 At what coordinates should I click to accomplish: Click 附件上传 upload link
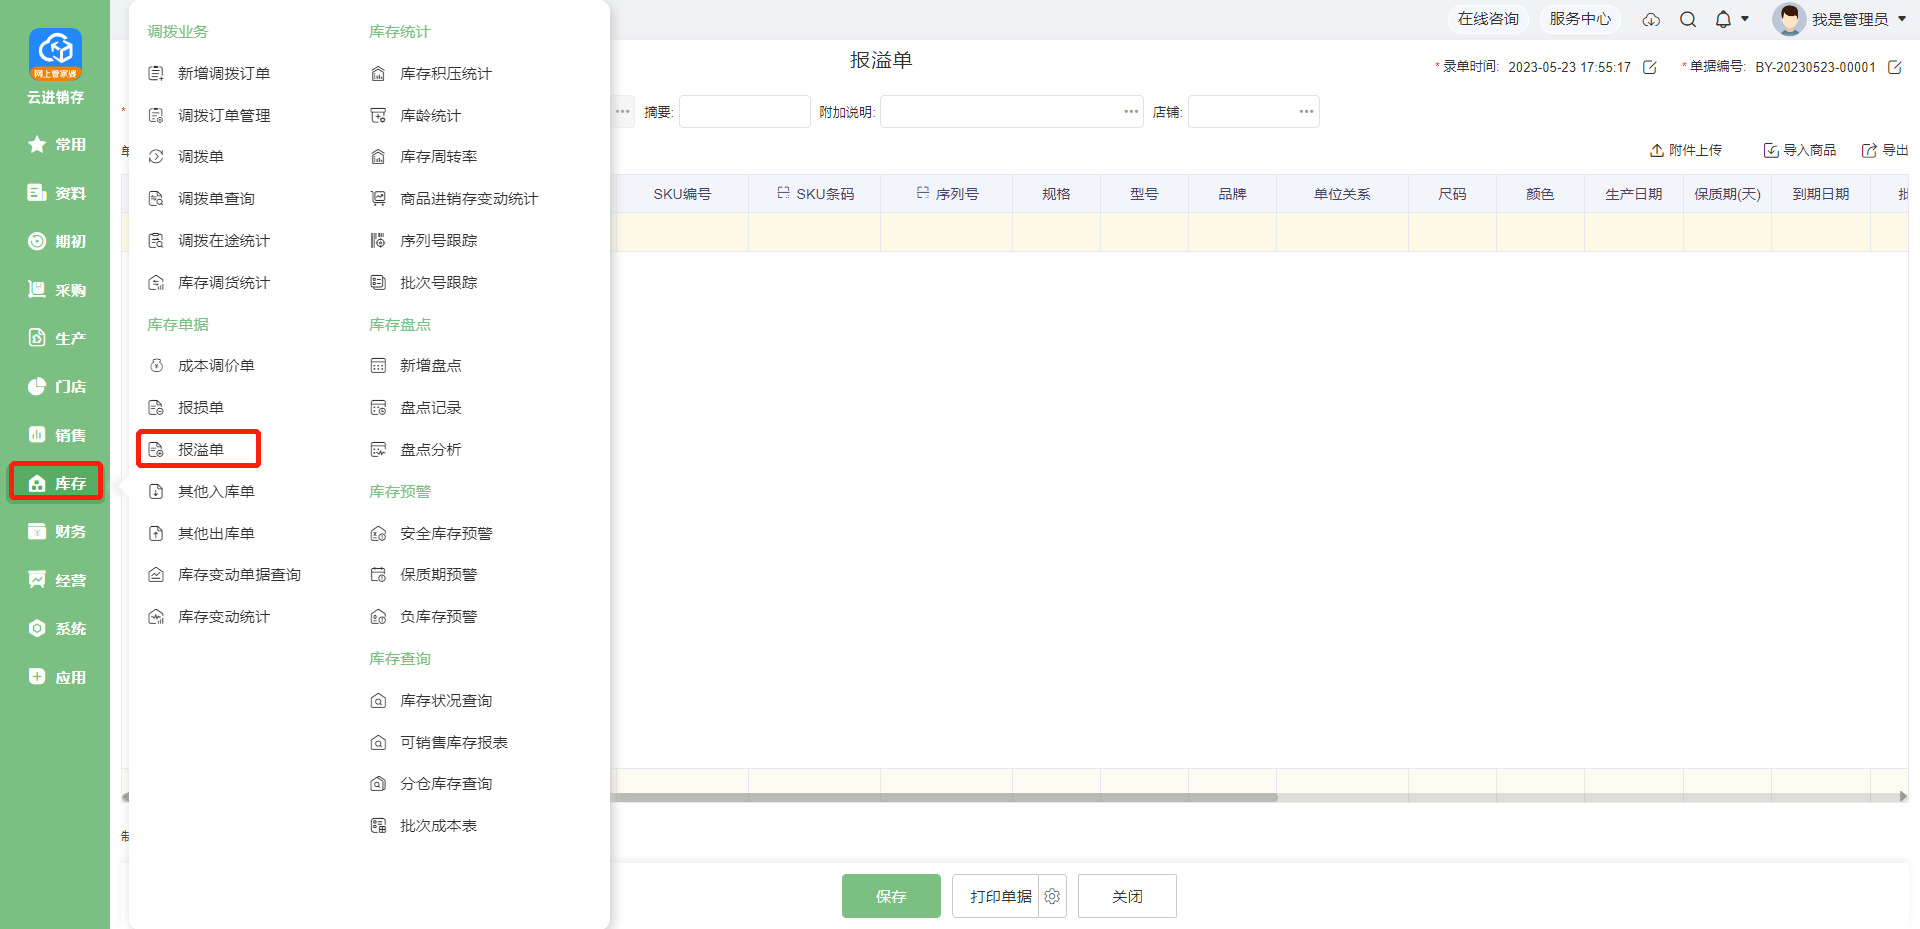[x=1686, y=150]
